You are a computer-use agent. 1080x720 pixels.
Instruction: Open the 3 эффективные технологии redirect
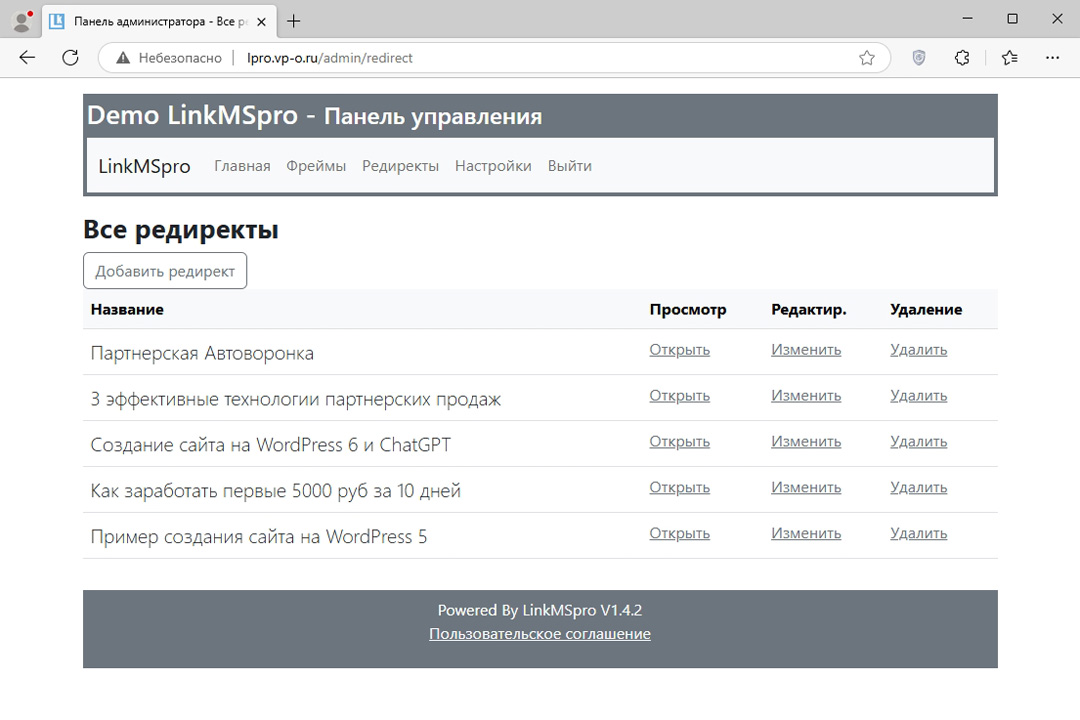click(x=679, y=396)
